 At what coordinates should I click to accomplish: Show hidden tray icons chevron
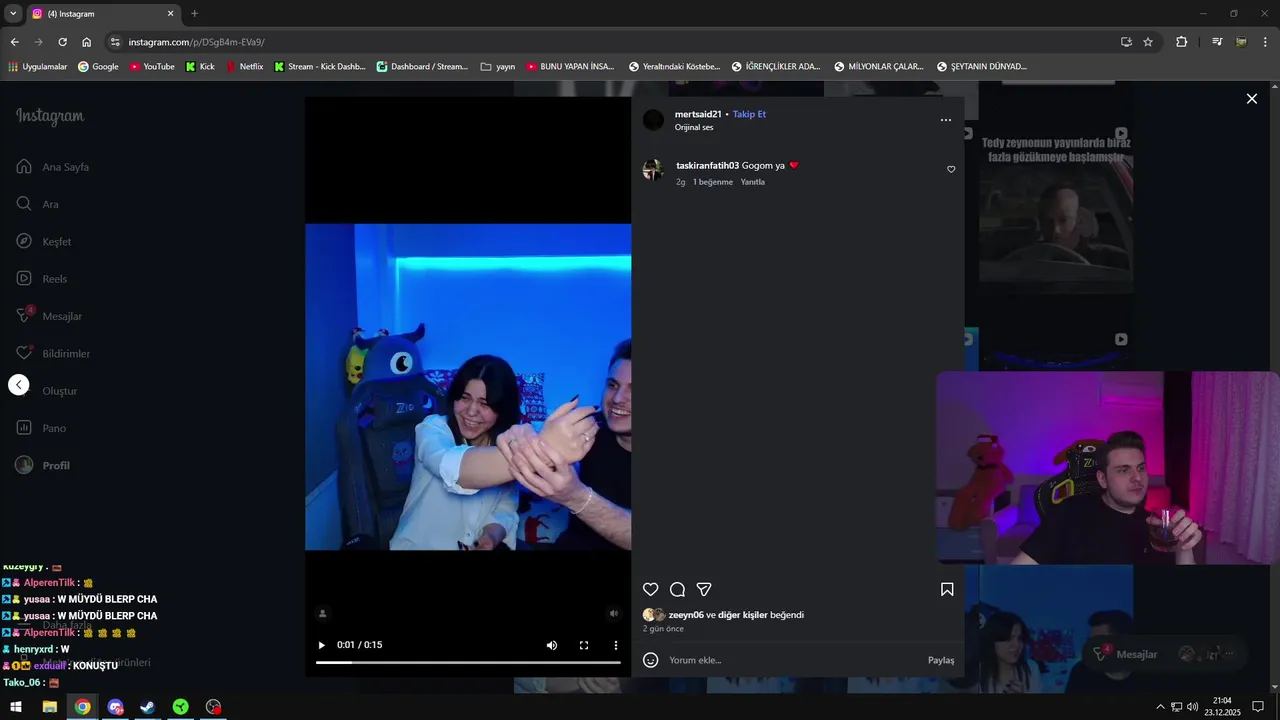[1160, 707]
